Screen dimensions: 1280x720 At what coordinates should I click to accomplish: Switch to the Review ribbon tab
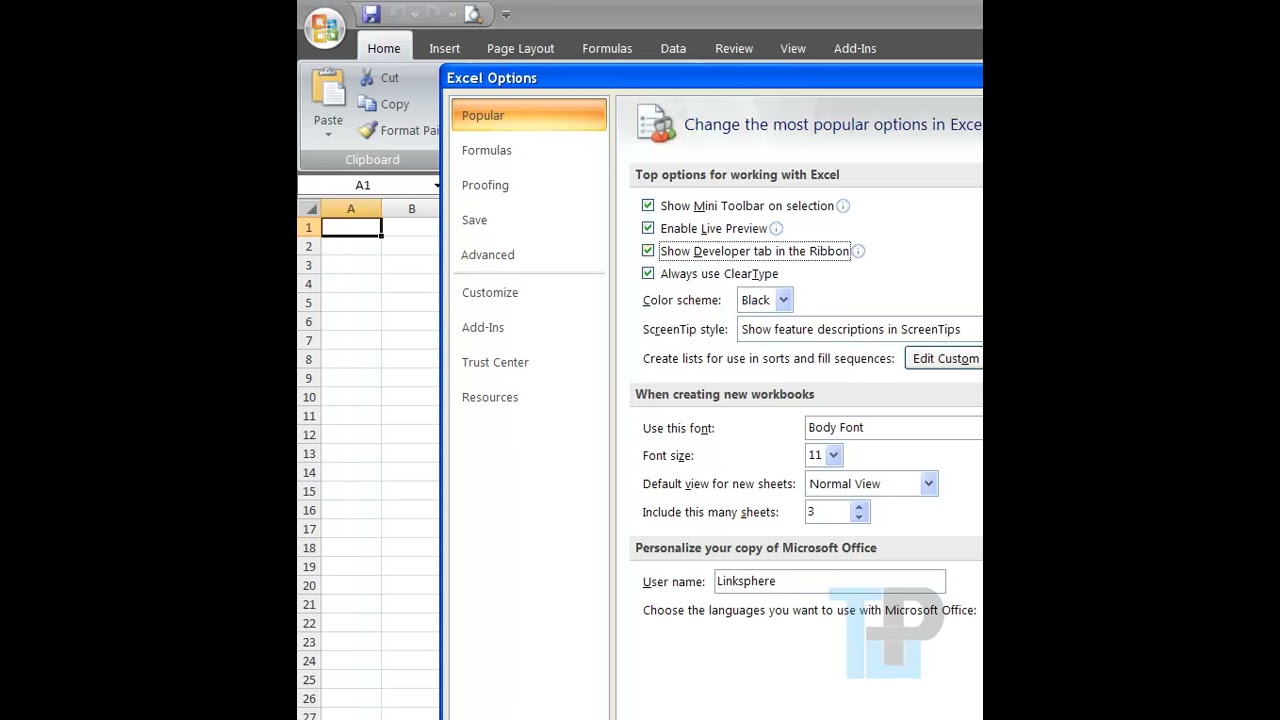(x=734, y=48)
